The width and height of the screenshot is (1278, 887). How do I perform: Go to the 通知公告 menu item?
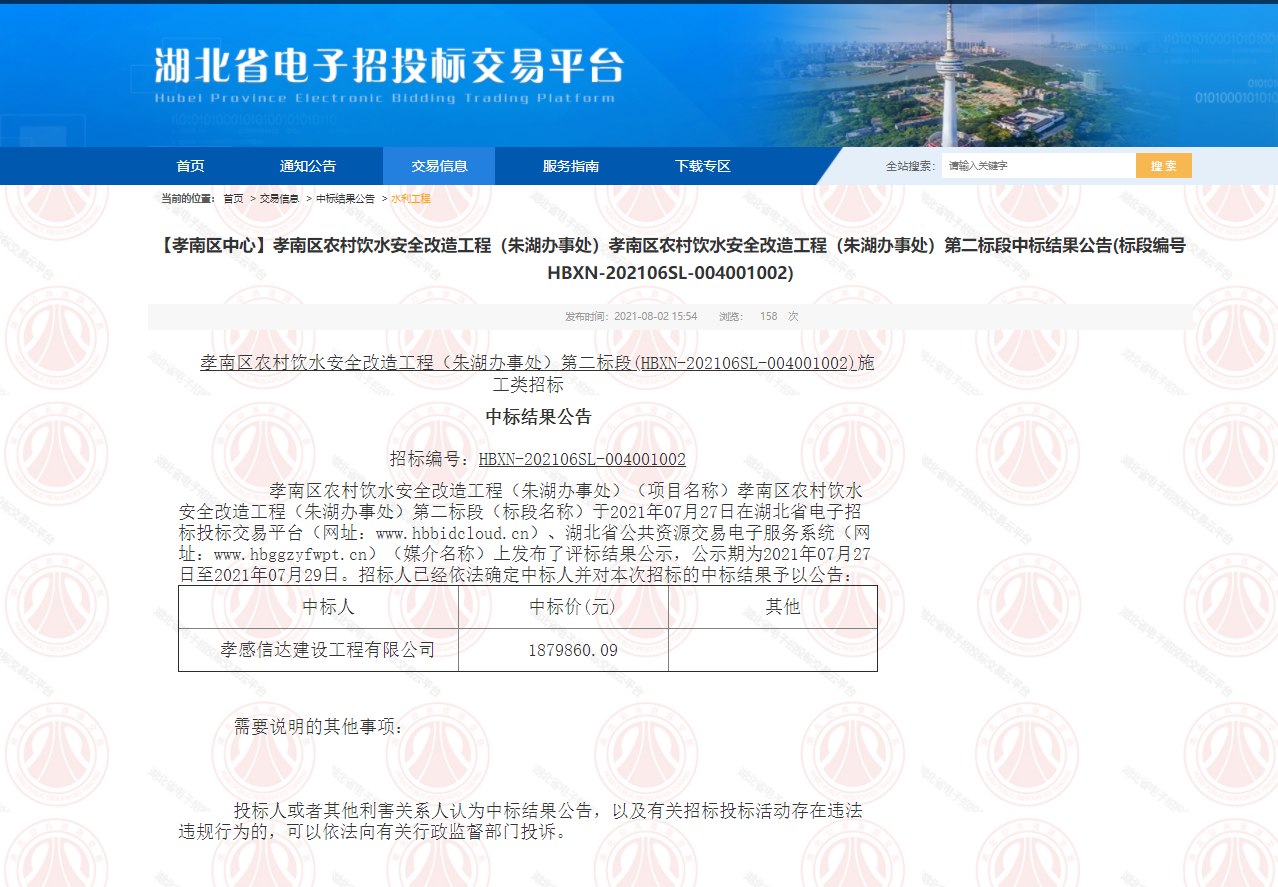[308, 166]
